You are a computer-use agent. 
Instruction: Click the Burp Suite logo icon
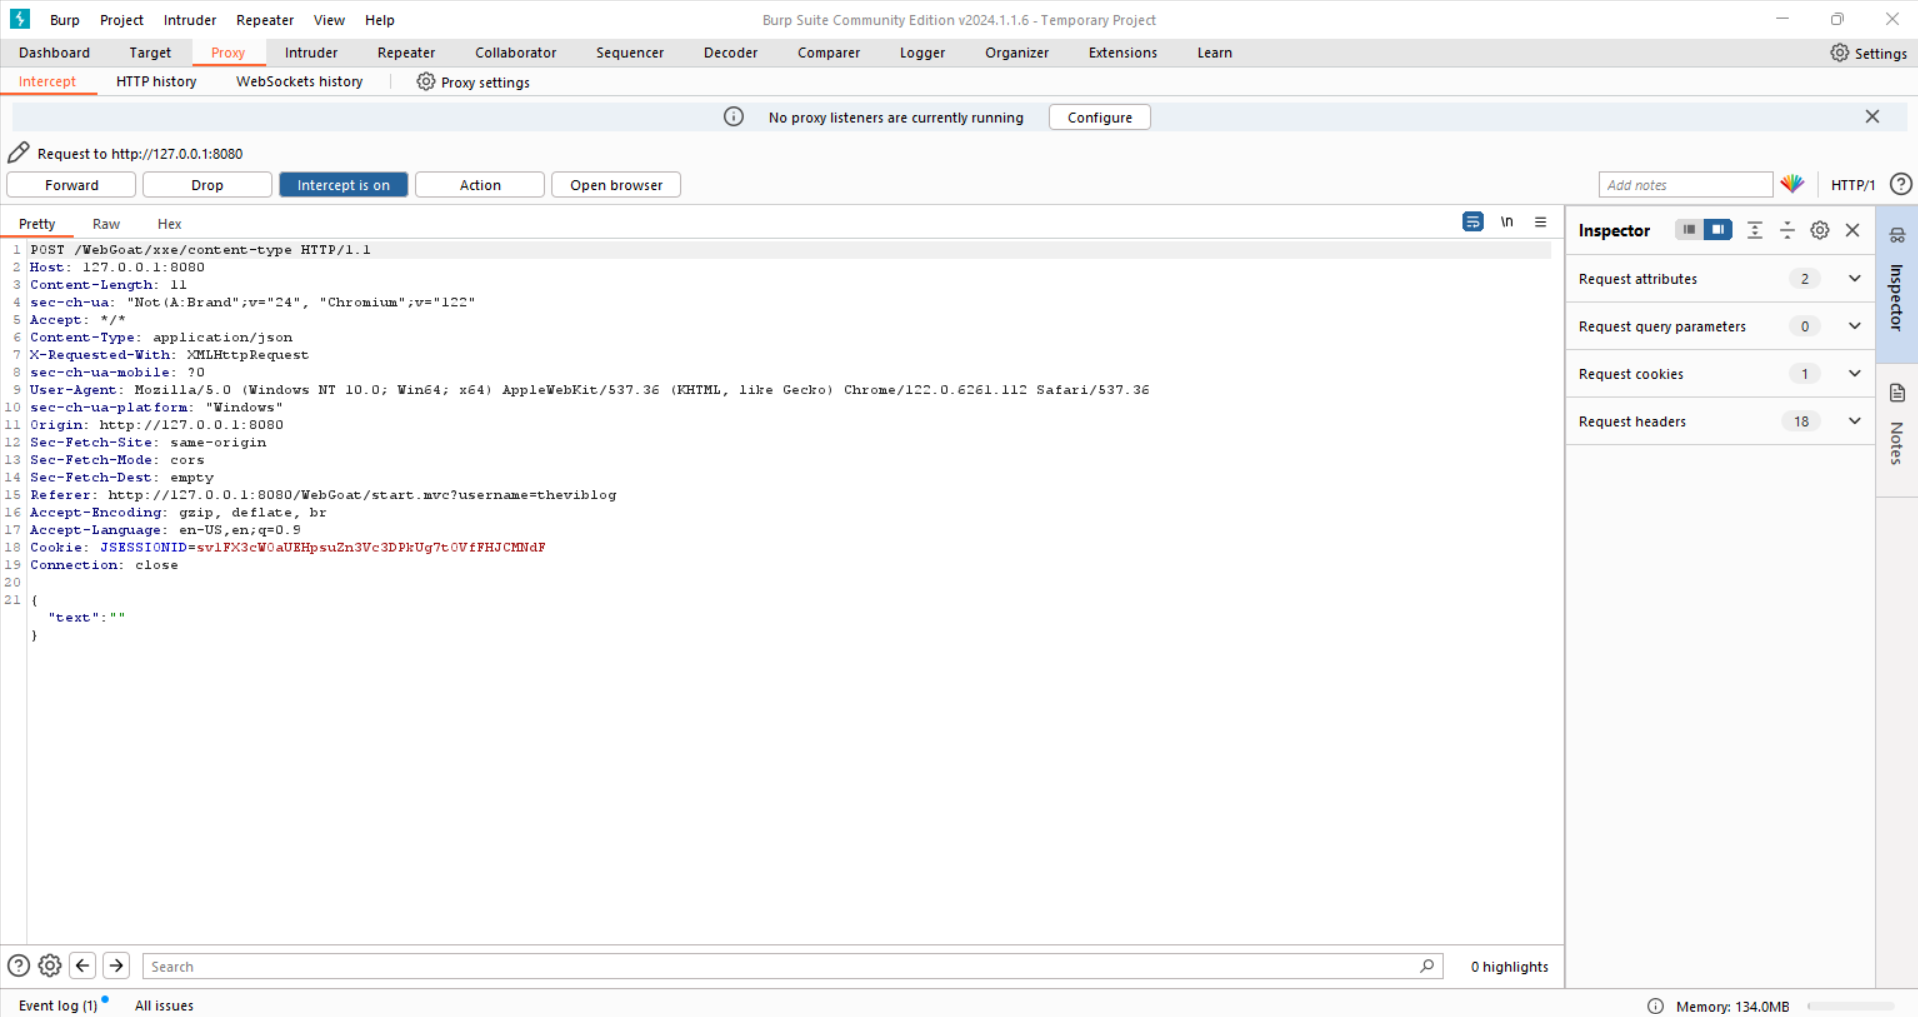pyautogui.click(x=20, y=19)
